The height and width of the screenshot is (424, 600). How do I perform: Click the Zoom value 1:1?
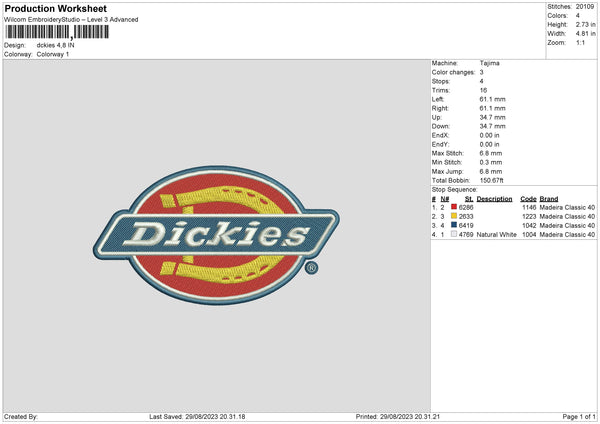(x=580, y=42)
